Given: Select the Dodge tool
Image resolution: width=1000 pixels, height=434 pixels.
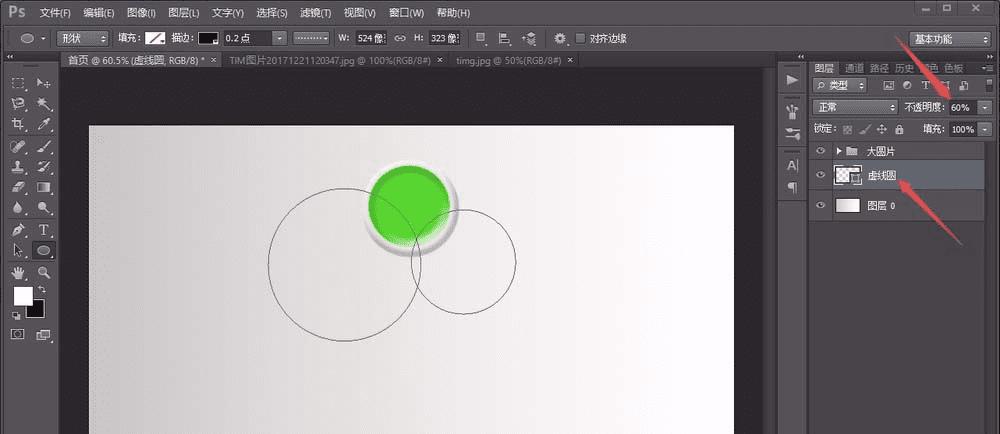Looking at the screenshot, I should [x=43, y=208].
